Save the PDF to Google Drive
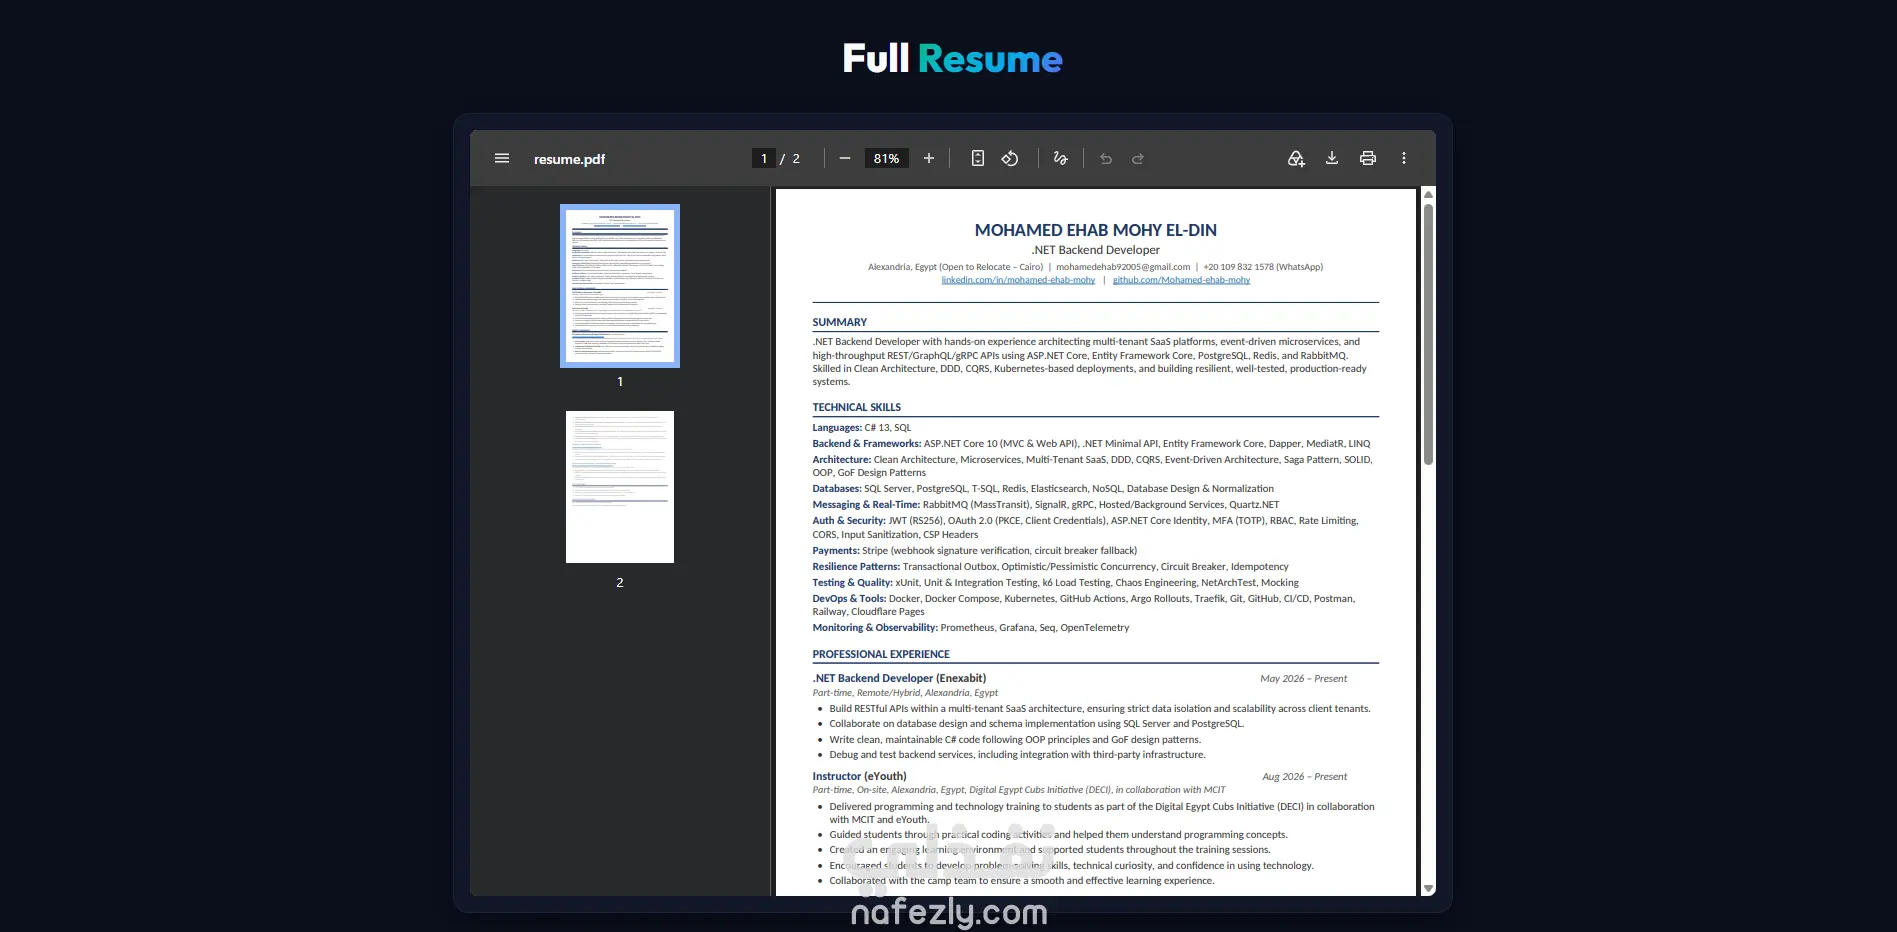The image size is (1897, 932). [x=1296, y=158]
